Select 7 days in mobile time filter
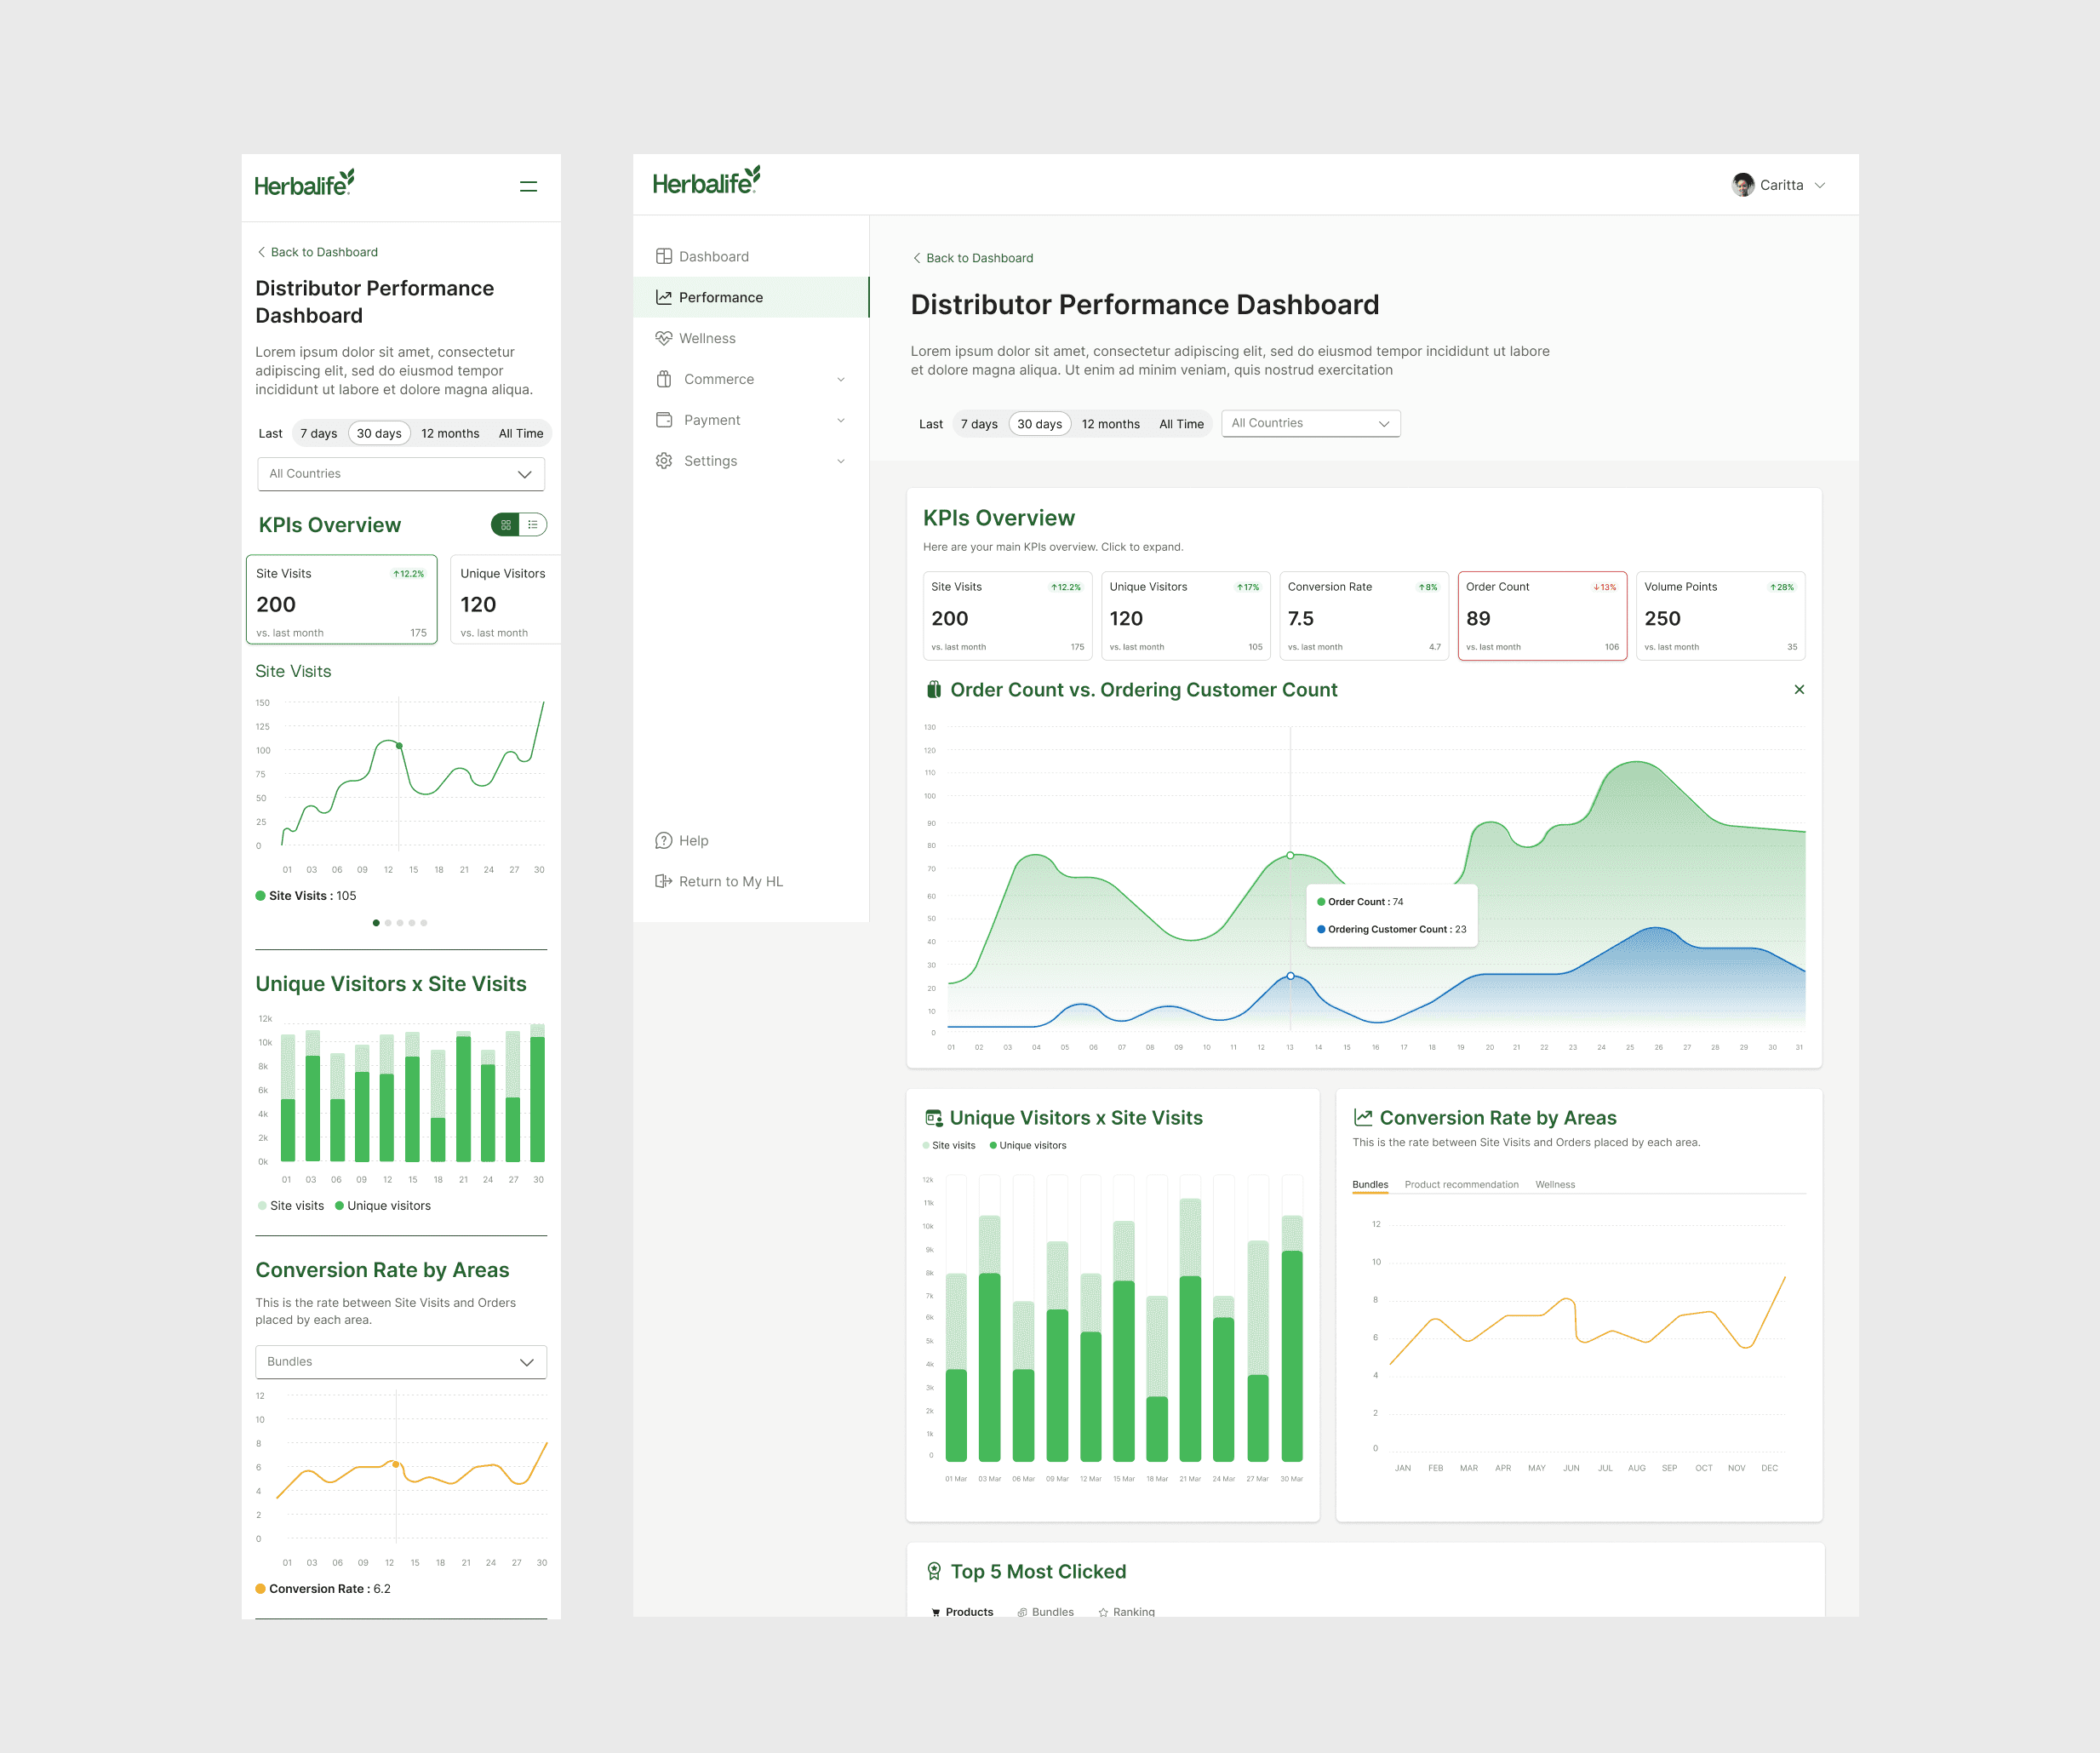2100x1753 pixels. (x=319, y=433)
